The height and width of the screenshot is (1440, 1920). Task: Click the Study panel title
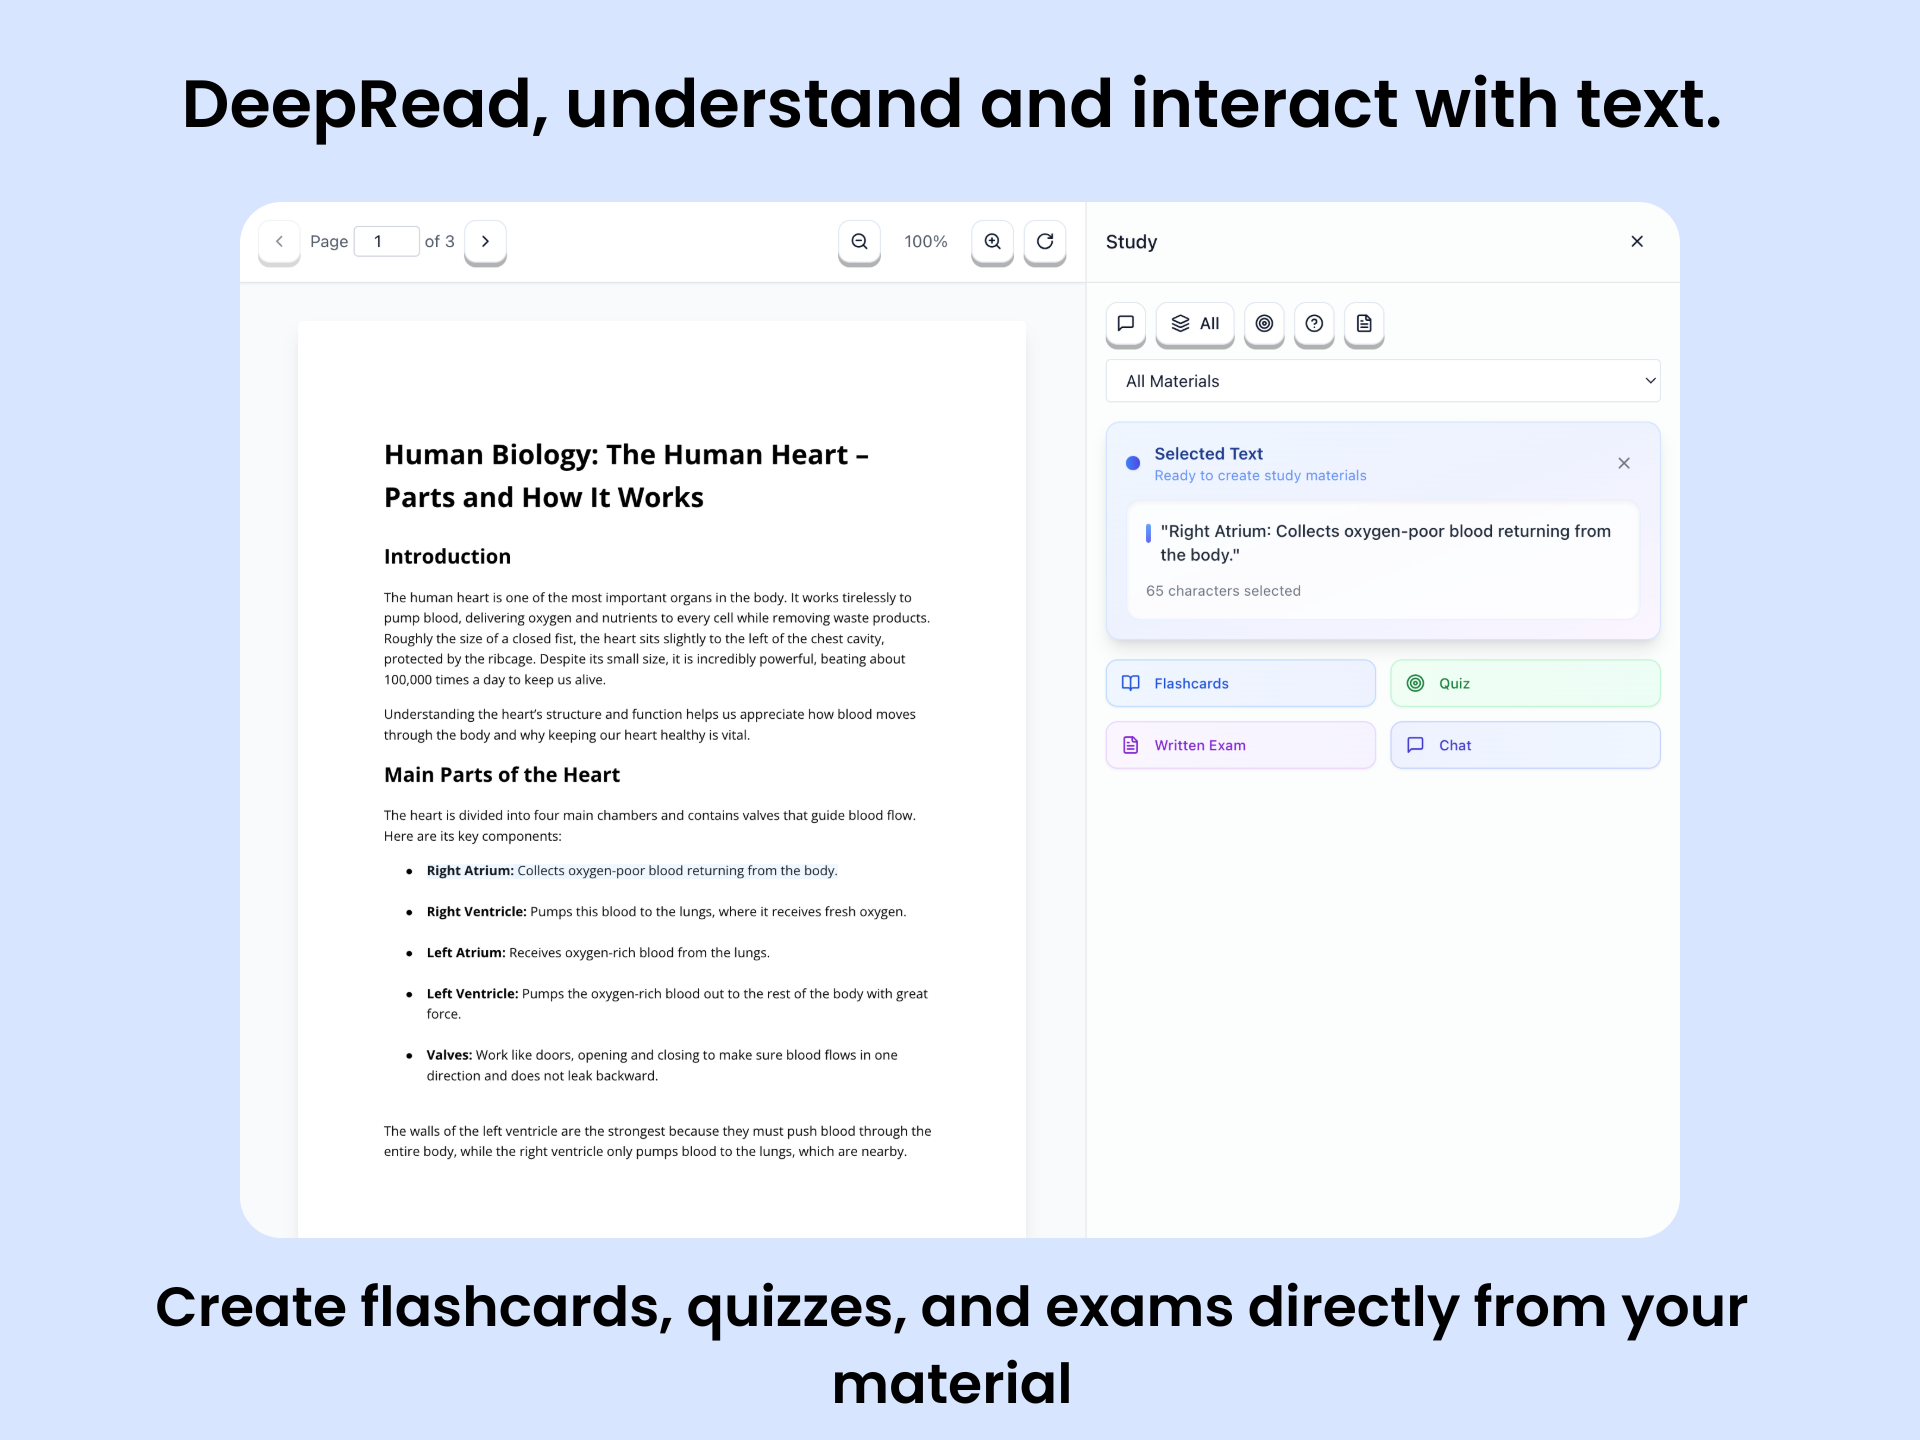[1131, 242]
